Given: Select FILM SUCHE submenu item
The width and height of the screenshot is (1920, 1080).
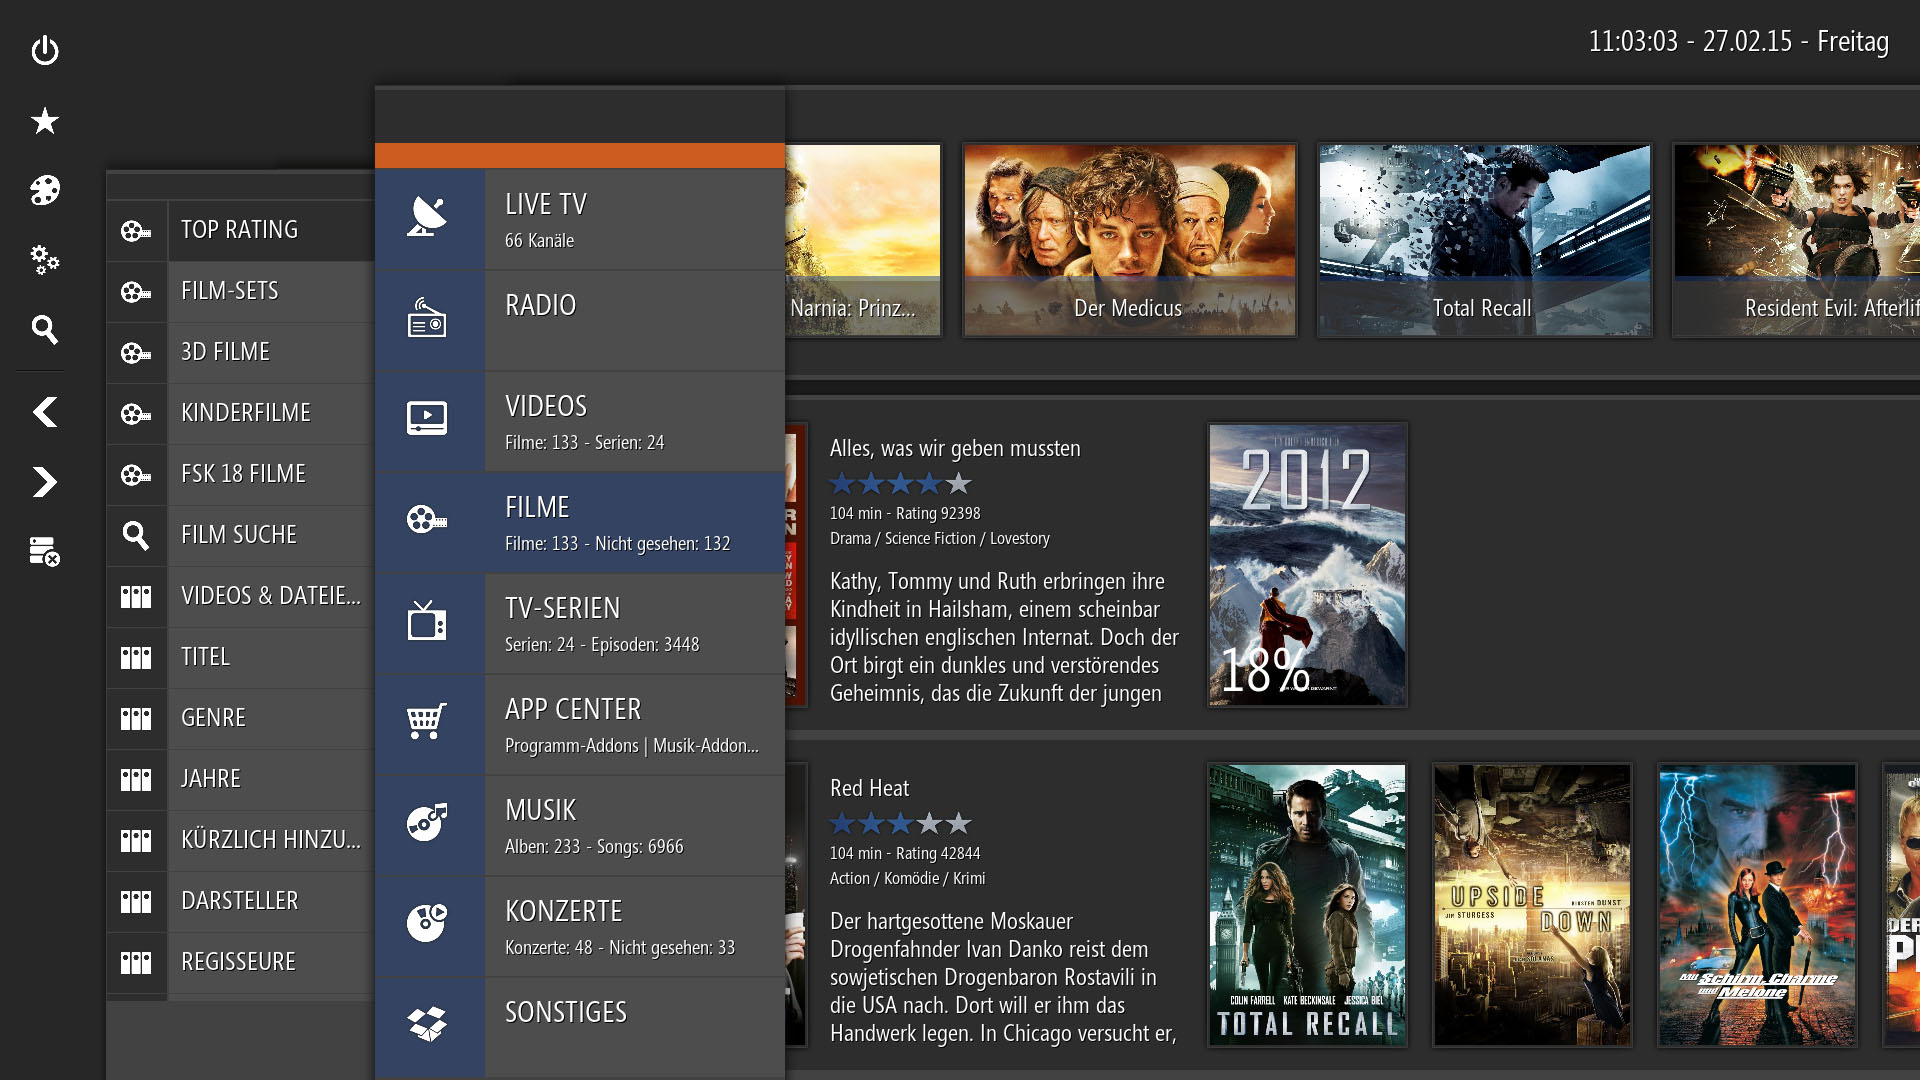Looking at the screenshot, I should tap(240, 535).
